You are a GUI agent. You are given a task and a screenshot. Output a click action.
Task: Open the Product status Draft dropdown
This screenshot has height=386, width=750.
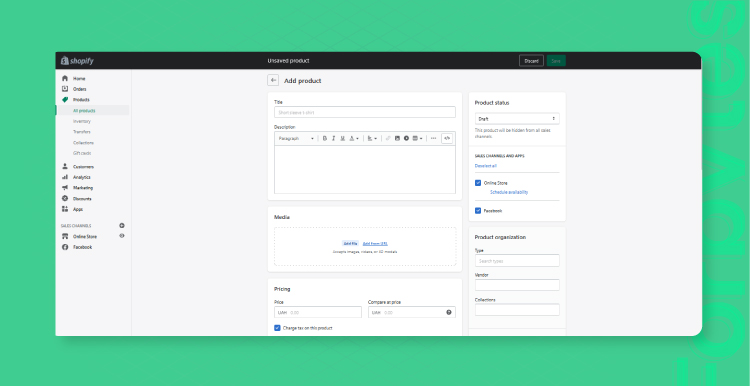tap(517, 119)
